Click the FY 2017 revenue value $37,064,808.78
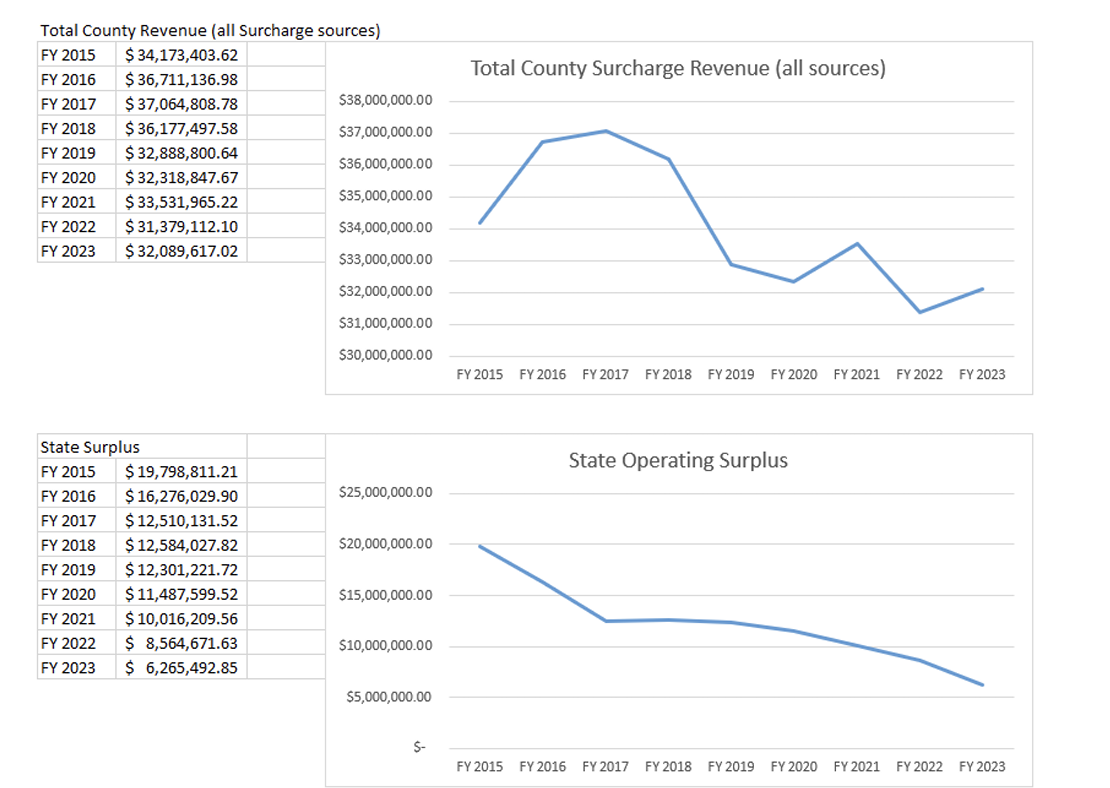 (x=181, y=104)
